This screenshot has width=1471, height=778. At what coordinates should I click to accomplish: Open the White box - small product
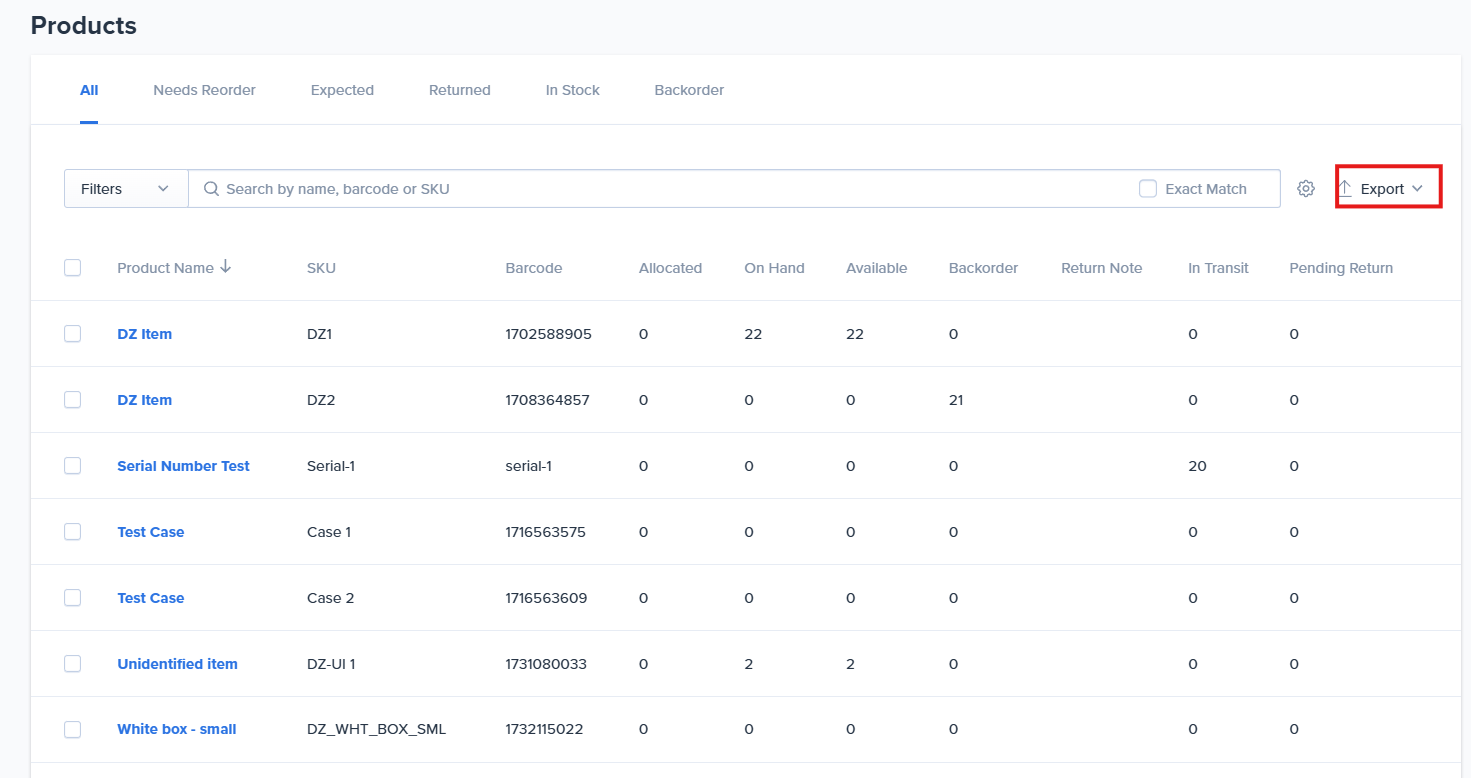pyautogui.click(x=177, y=729)
